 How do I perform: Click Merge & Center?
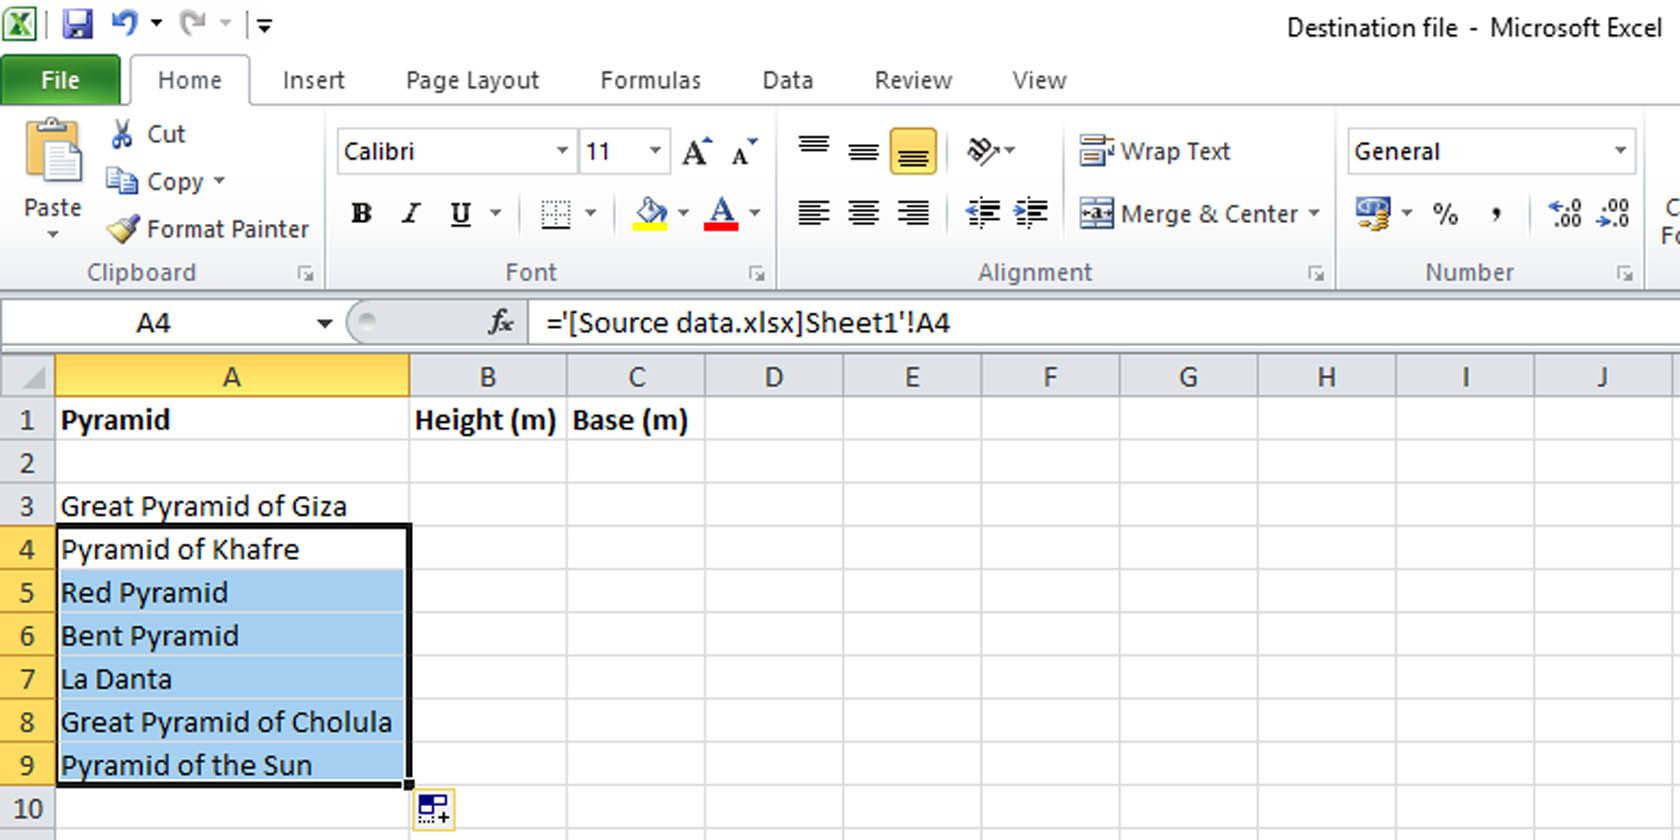pos(1188,213)
